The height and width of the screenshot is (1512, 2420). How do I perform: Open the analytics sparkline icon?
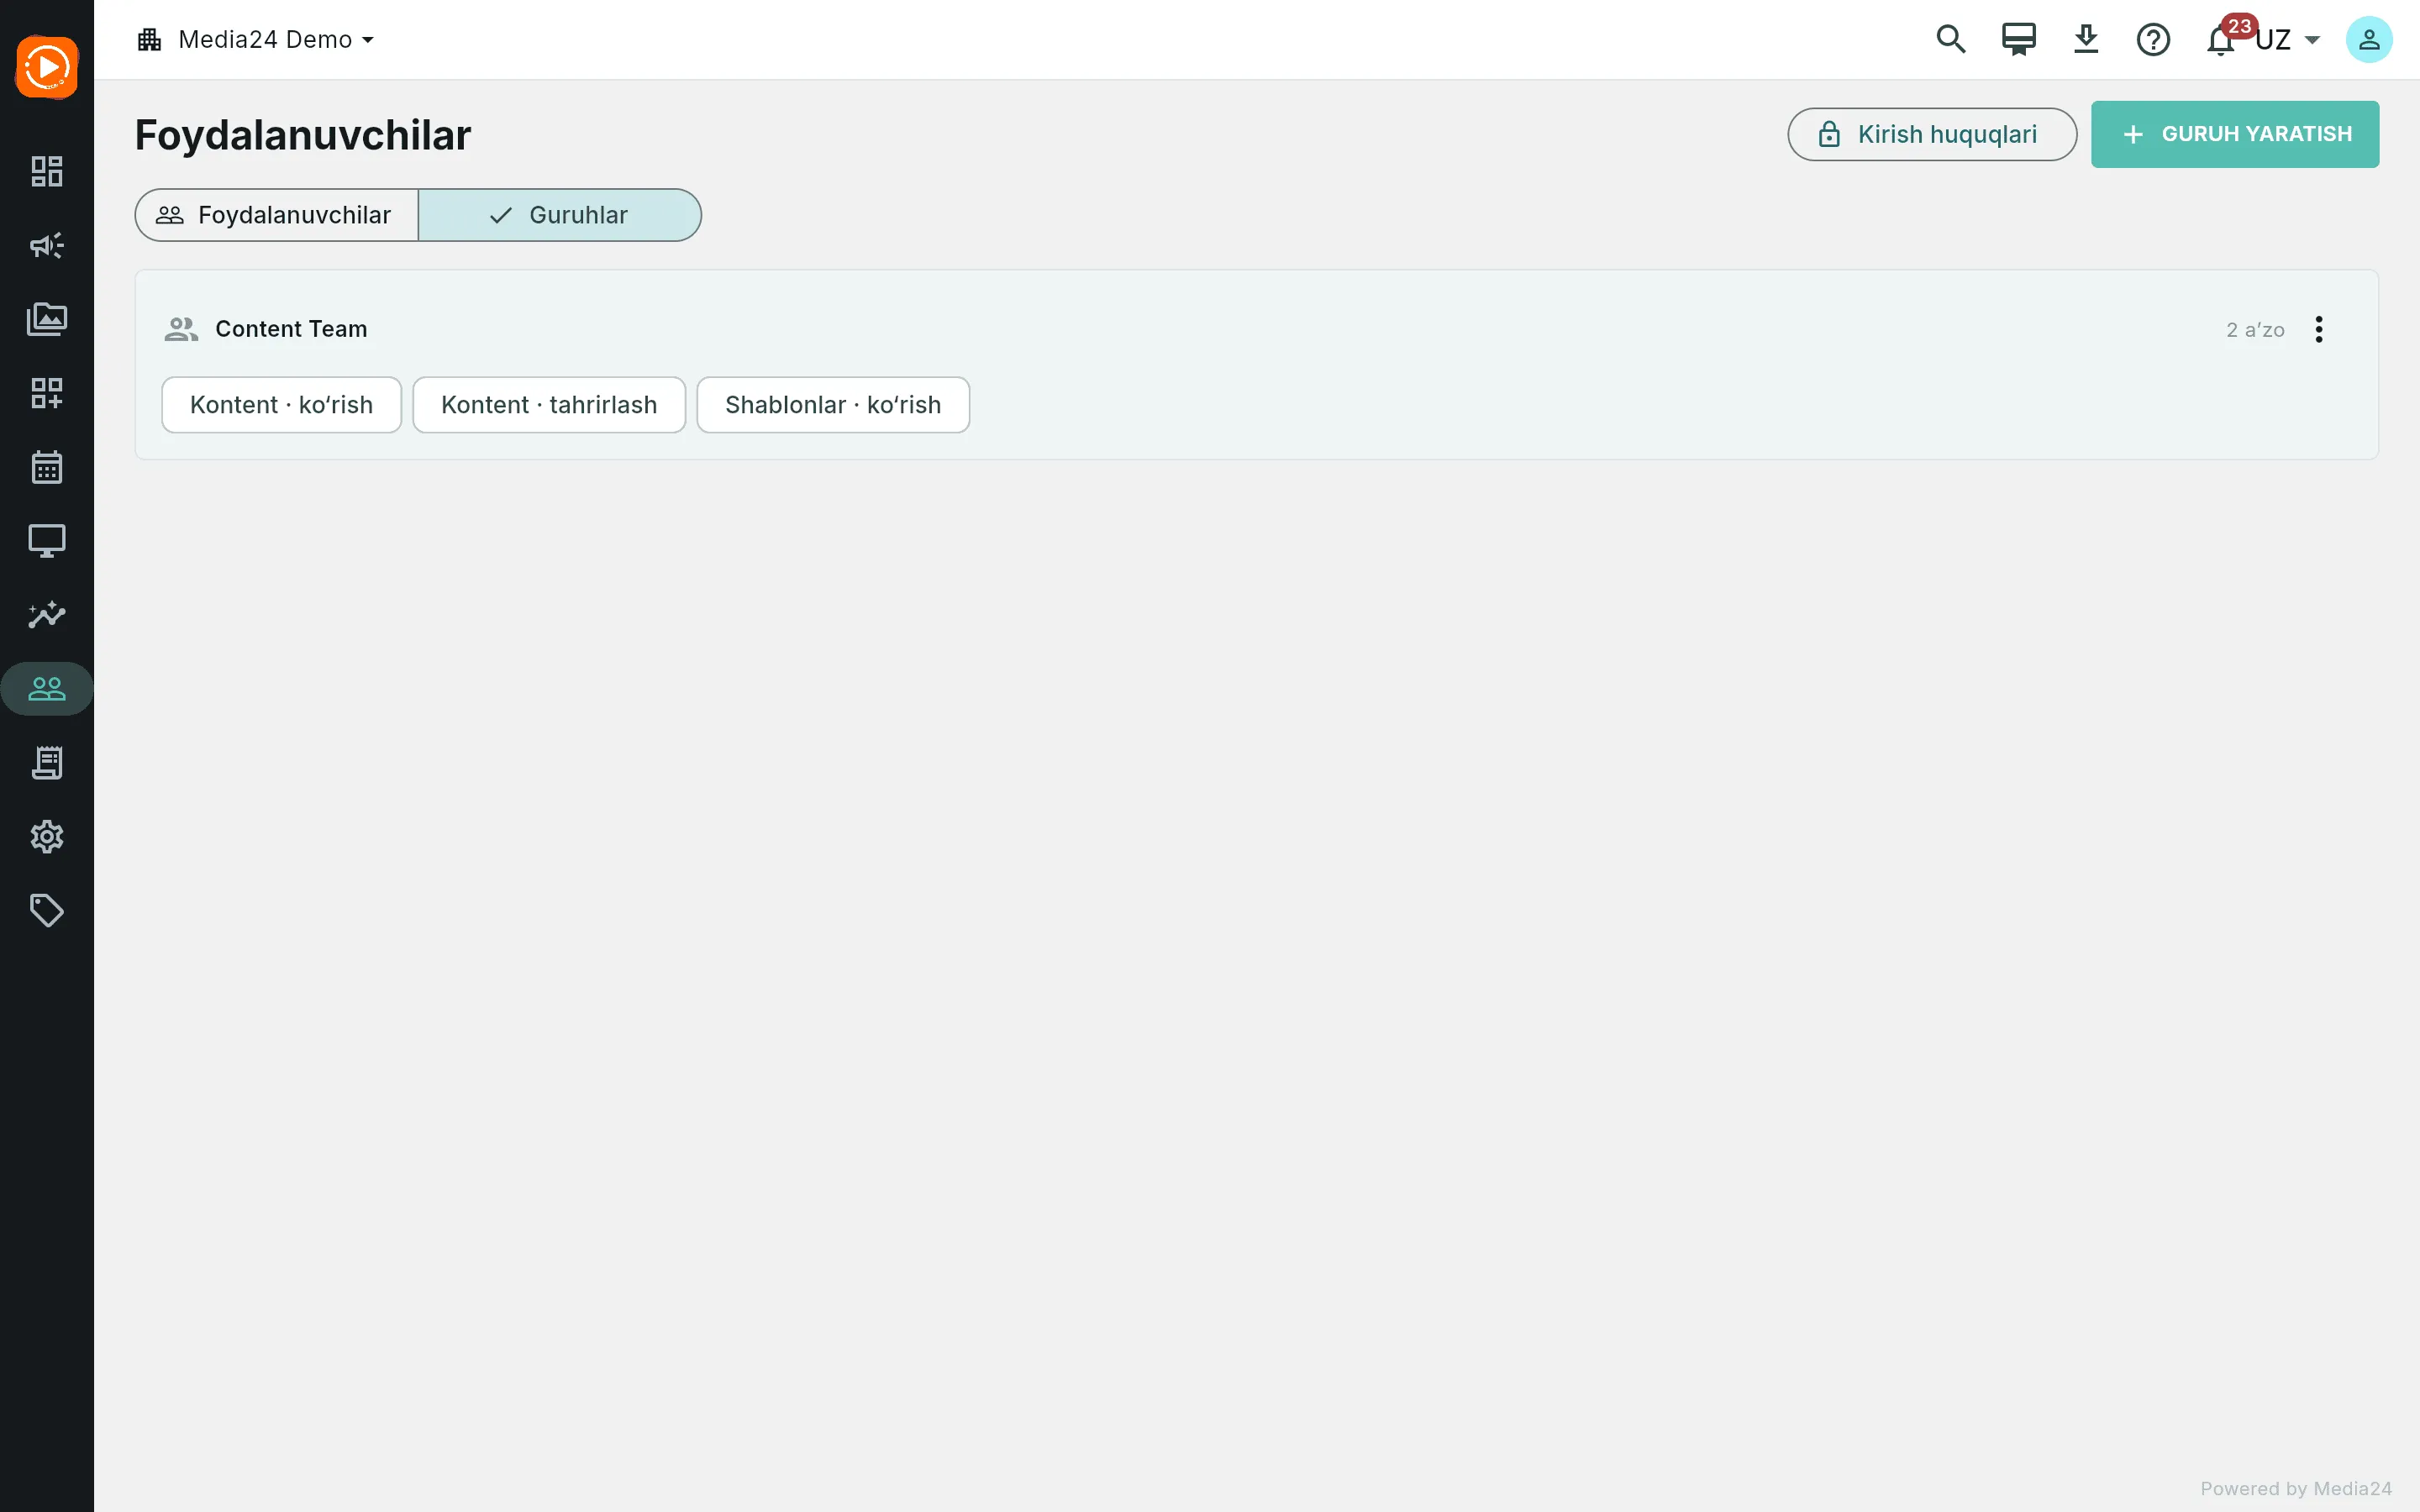[x=47, y=614]
